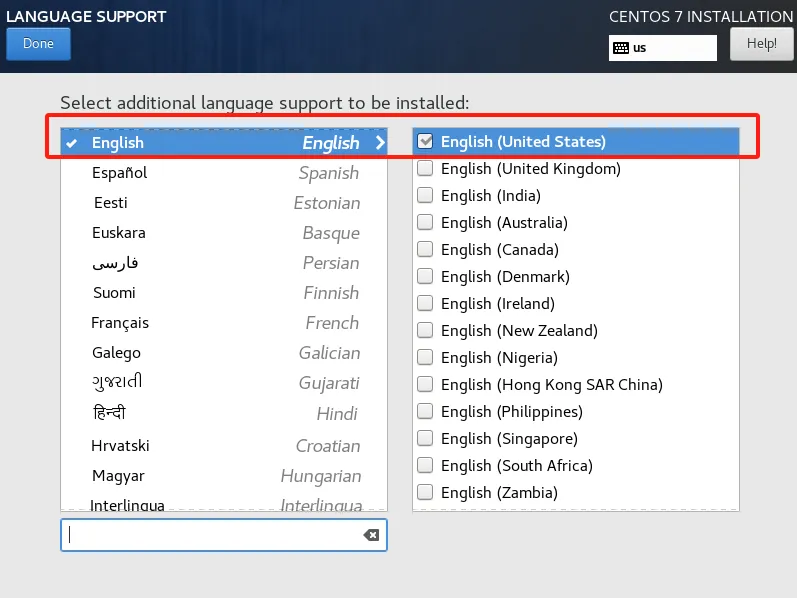Screen dimensions: 797x598
Task: Enable English (Singapore) locale checkbox
Action: click(x=425, y=439)
